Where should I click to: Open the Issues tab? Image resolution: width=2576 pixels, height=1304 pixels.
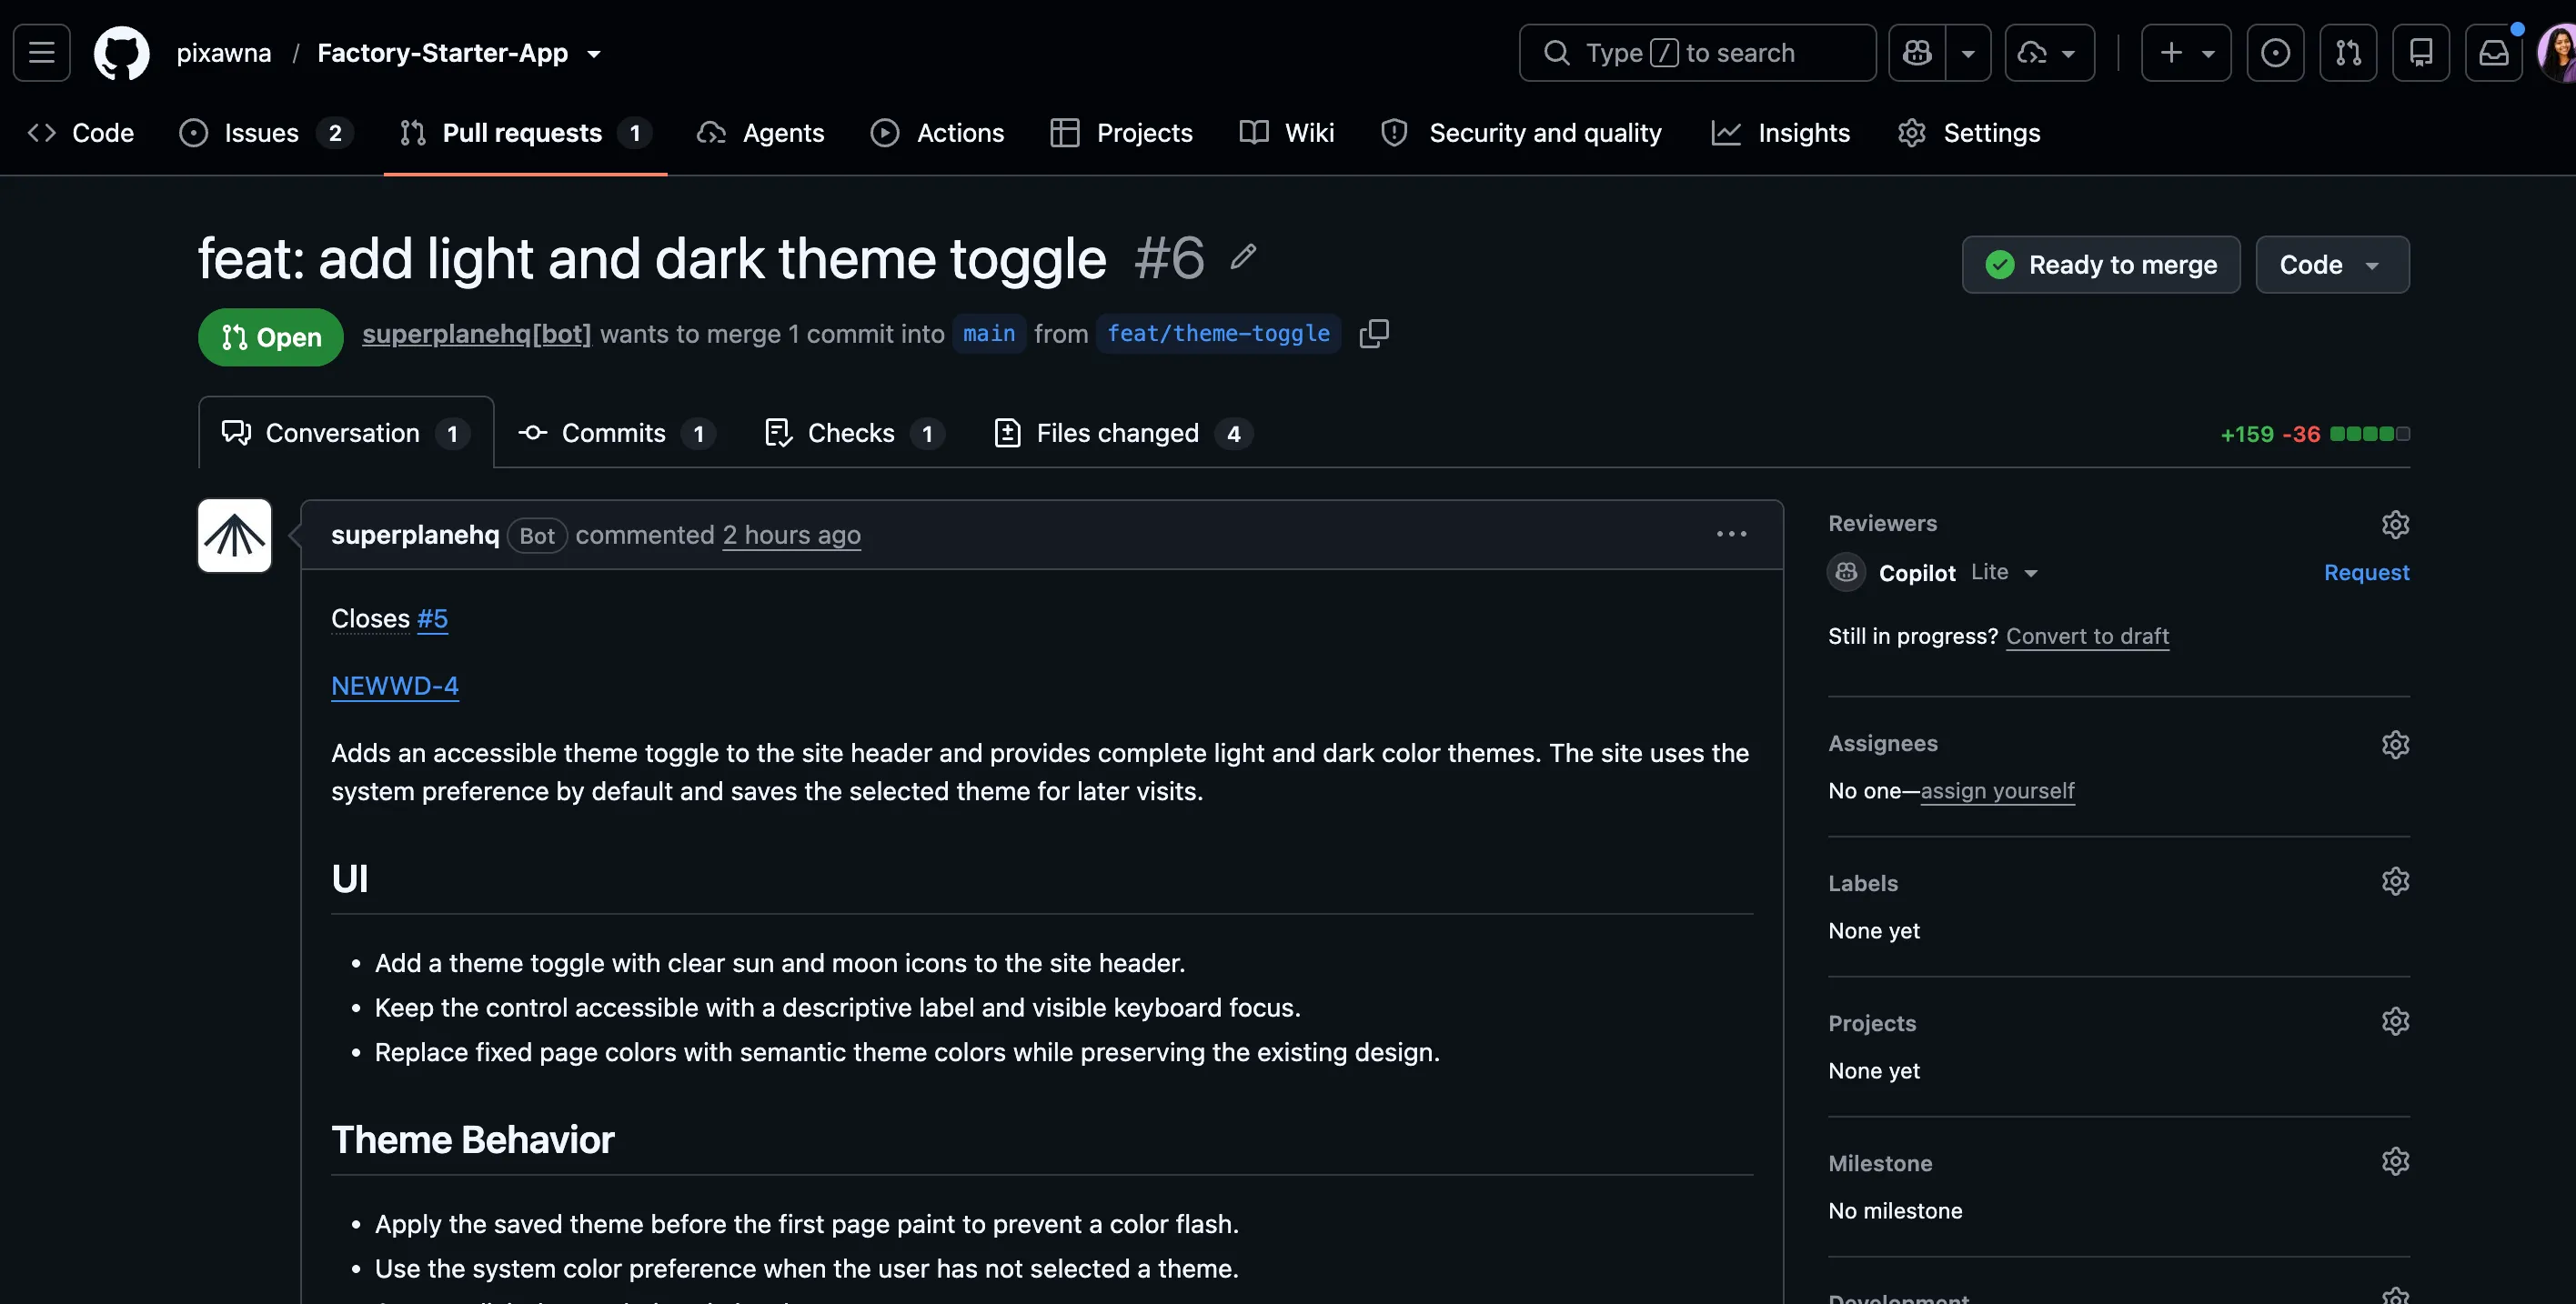[266, 133]
